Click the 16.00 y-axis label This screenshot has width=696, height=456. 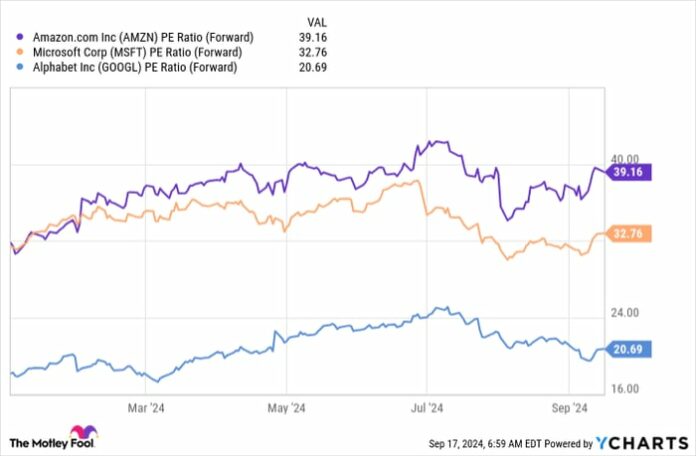[627, 389]
